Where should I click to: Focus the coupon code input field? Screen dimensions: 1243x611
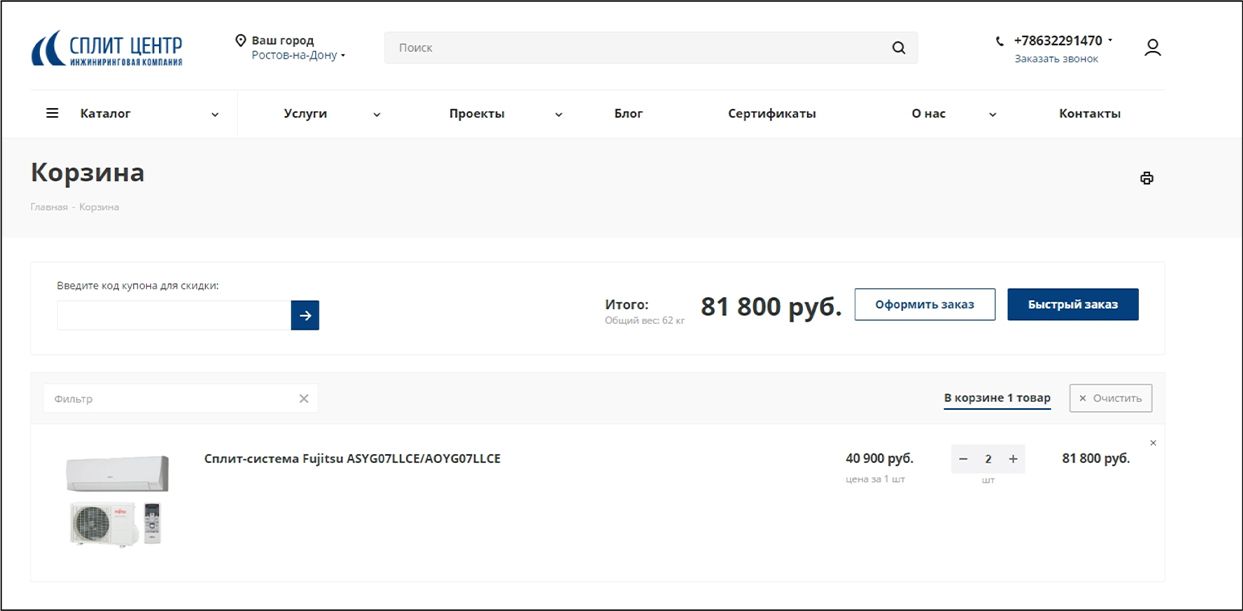[174, 315]
